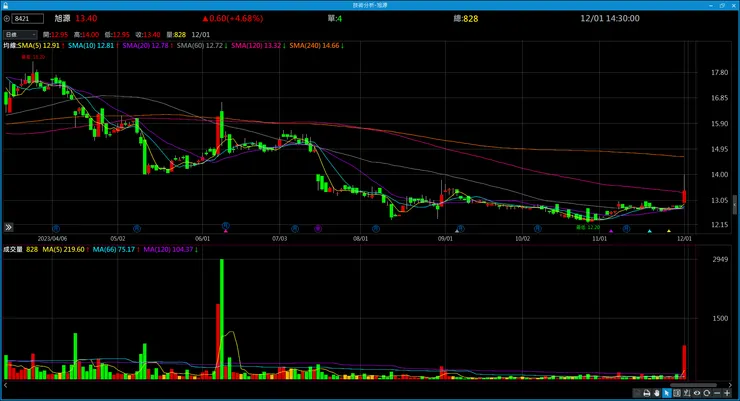Viewport: 740px width, 401px height.
Task: Click the stock code field 8421
Action: 28,19
